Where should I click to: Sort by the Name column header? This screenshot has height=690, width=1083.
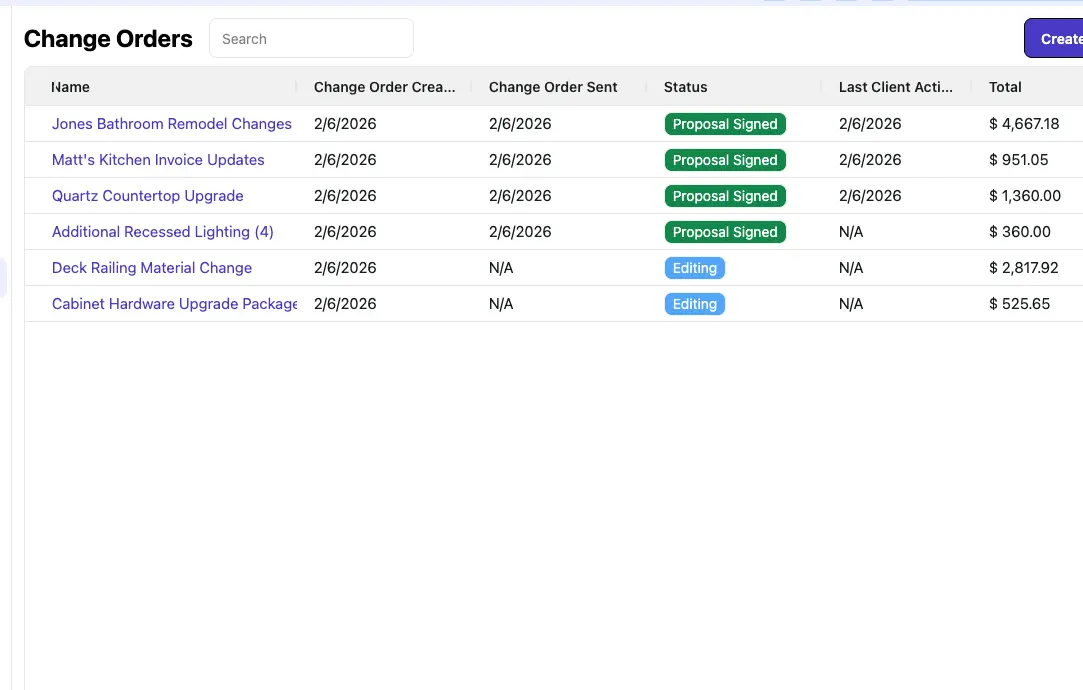click(71, 87)
